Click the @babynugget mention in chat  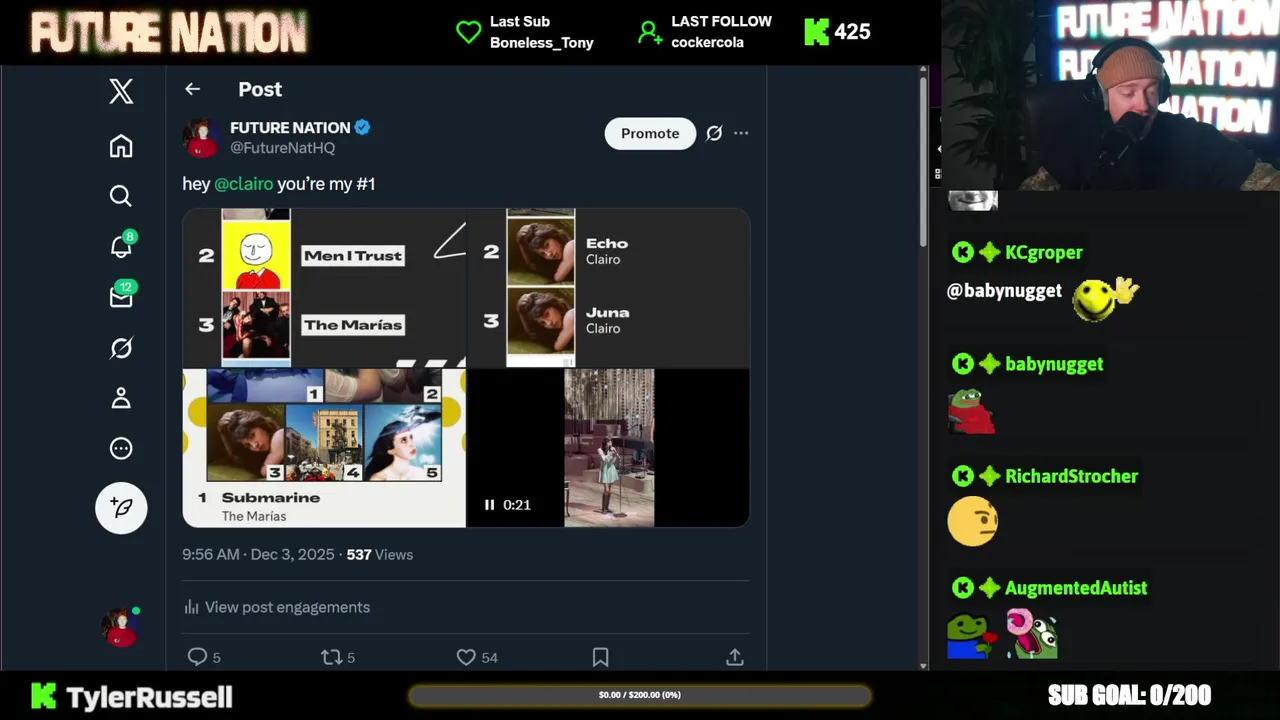1004,291
